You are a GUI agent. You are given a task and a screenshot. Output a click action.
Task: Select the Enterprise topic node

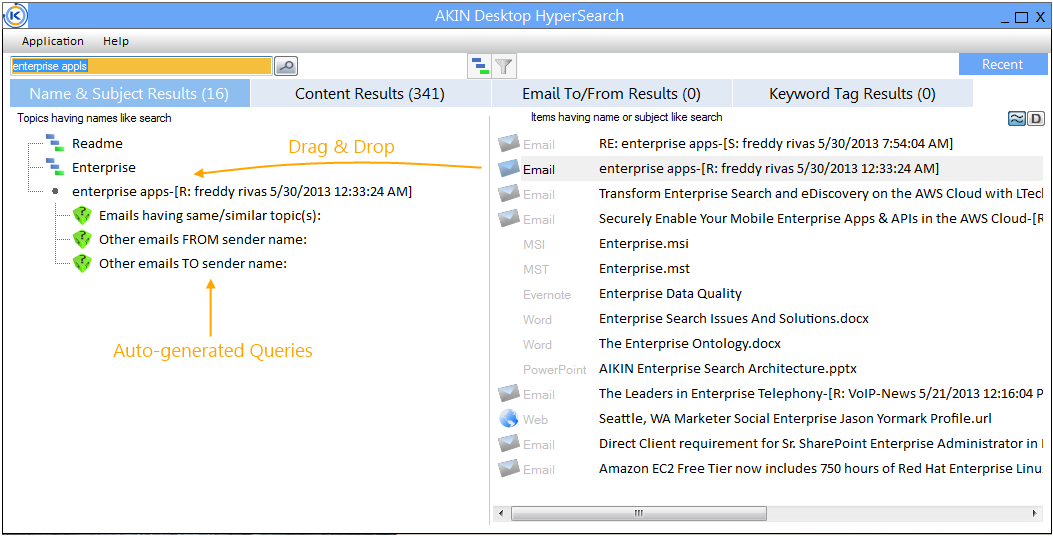point(104,167)
